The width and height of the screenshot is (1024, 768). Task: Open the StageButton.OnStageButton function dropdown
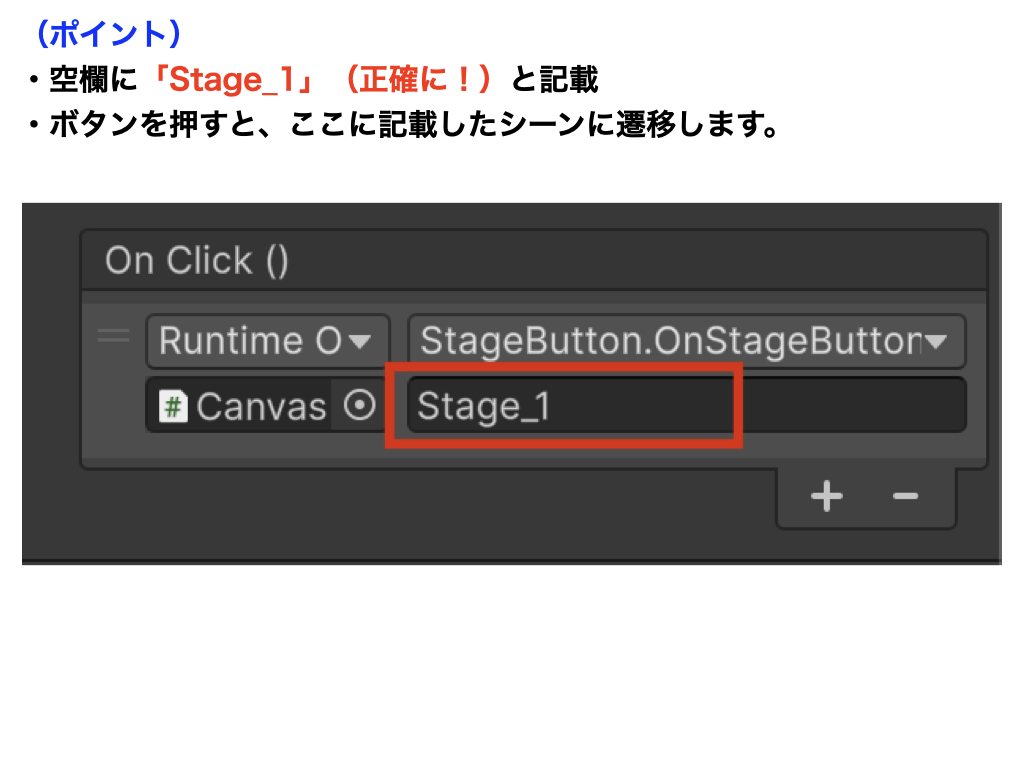(x=684, y=341)
